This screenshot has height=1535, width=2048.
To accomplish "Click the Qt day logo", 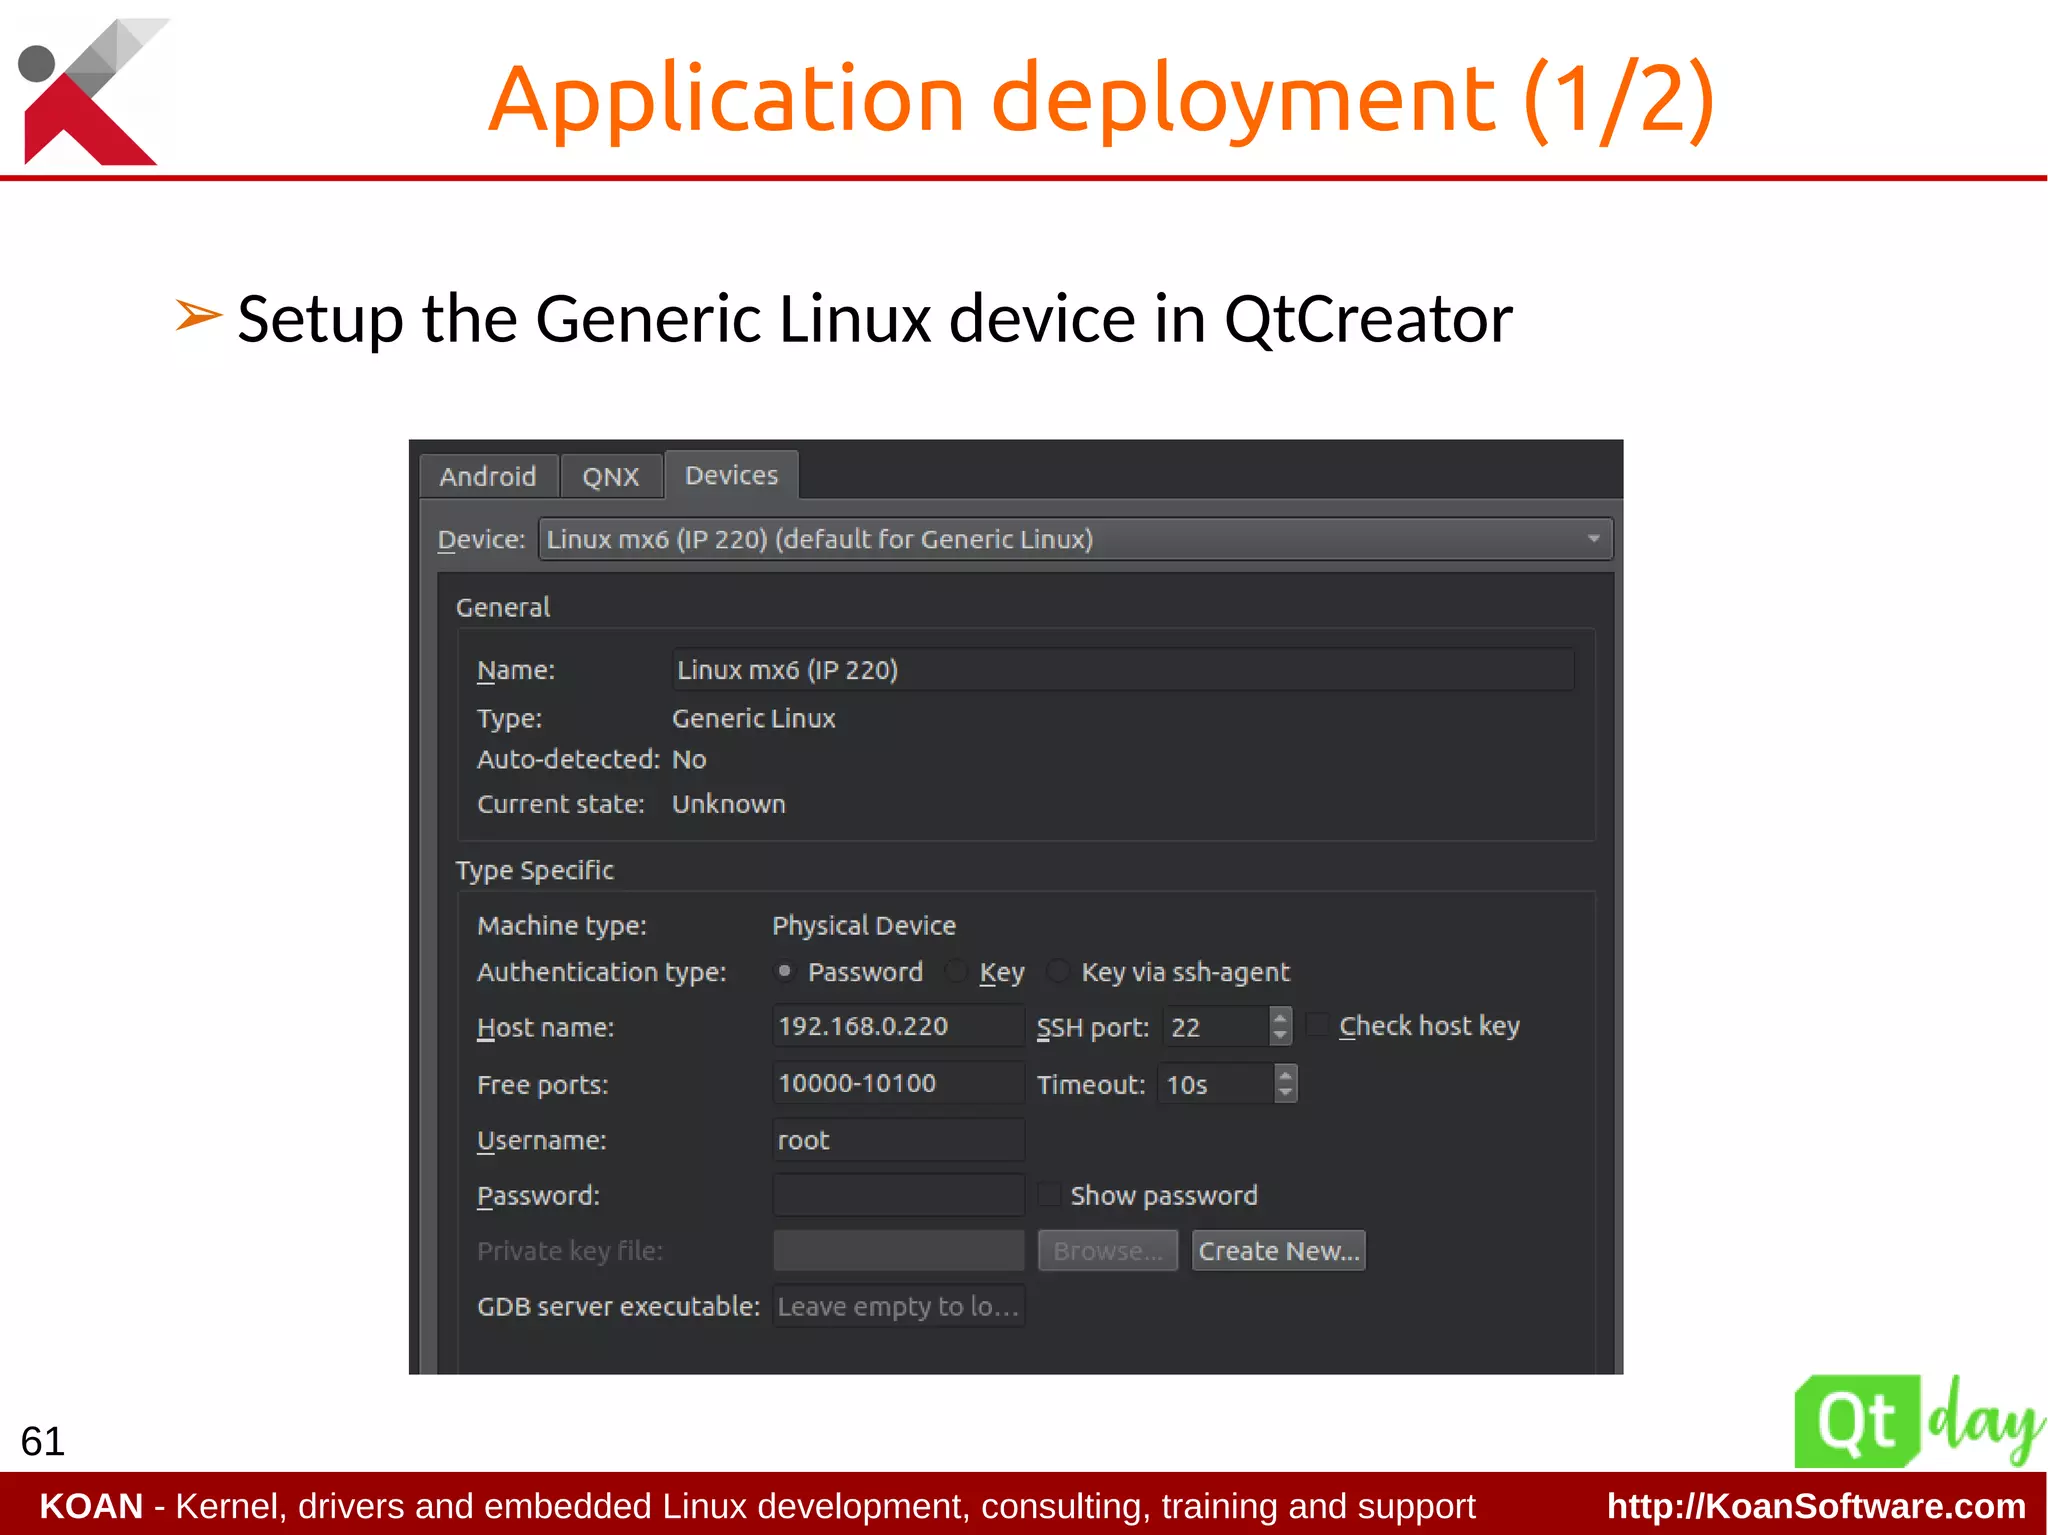I will click(1918, 1421).
